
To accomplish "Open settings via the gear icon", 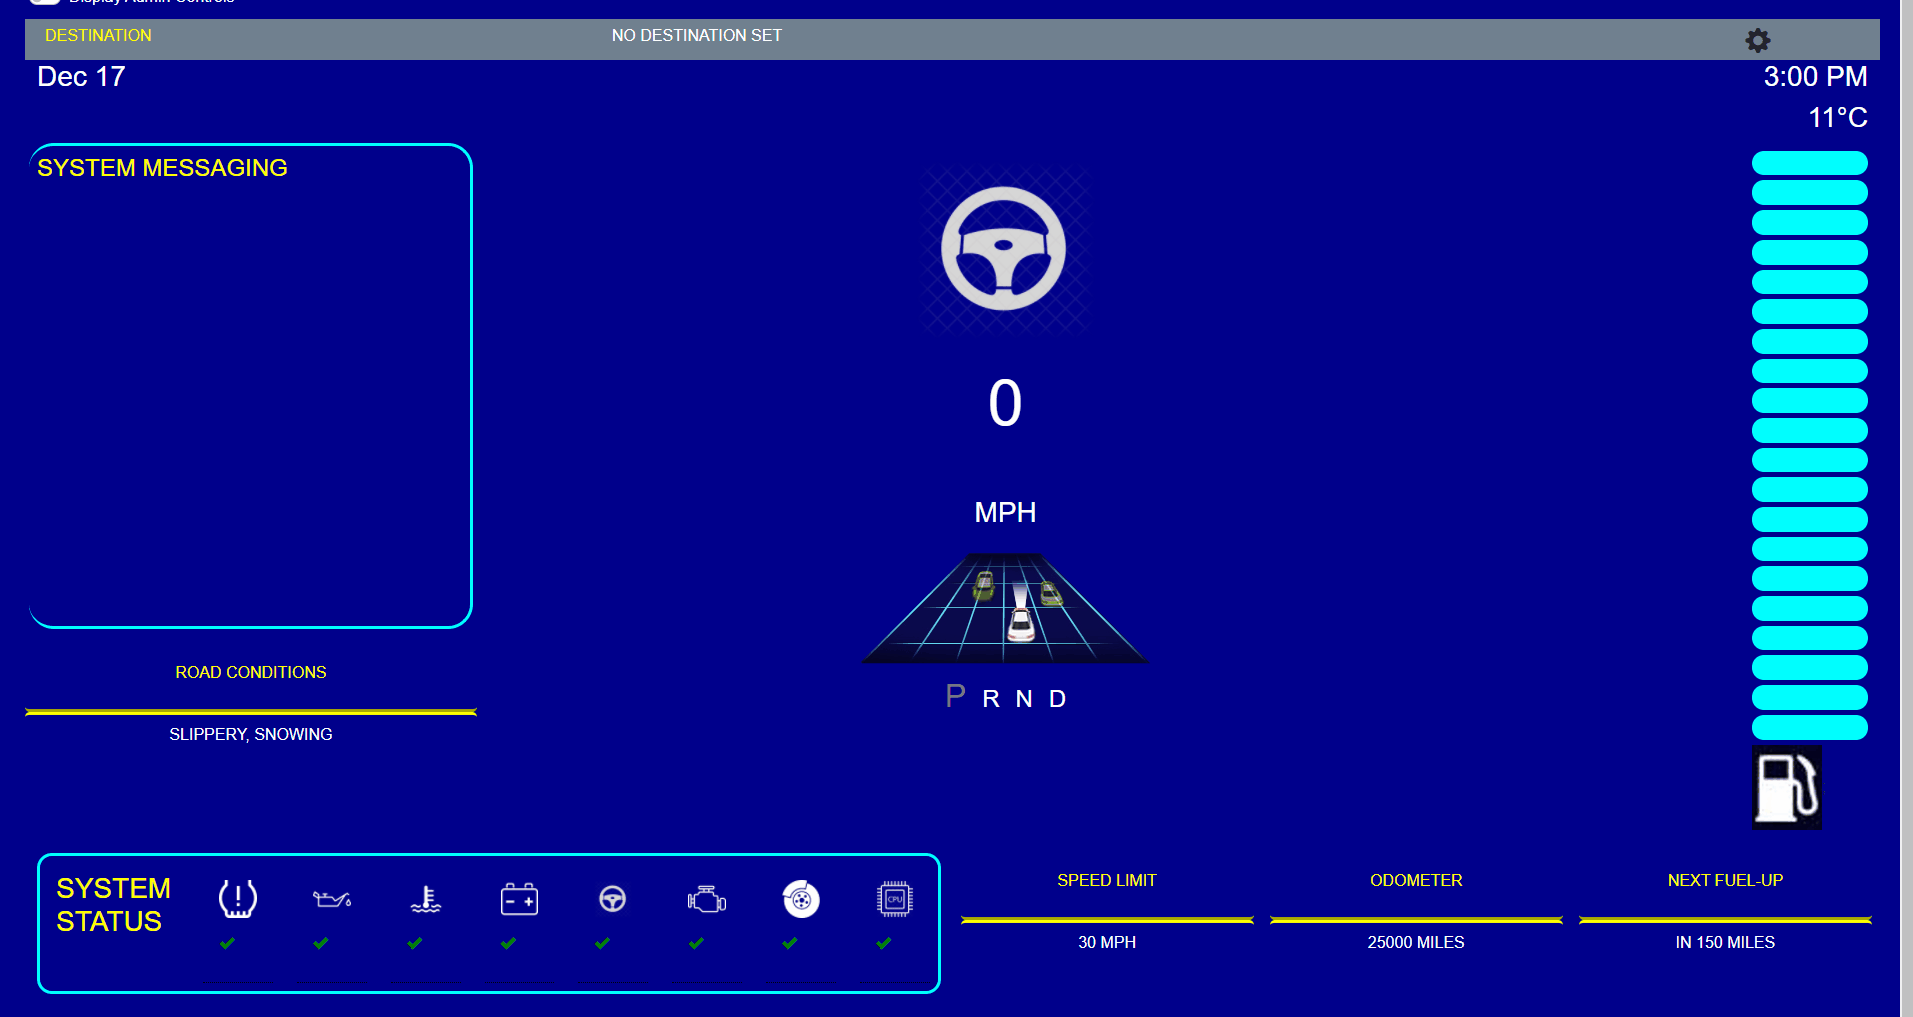I will point(1757,40).
